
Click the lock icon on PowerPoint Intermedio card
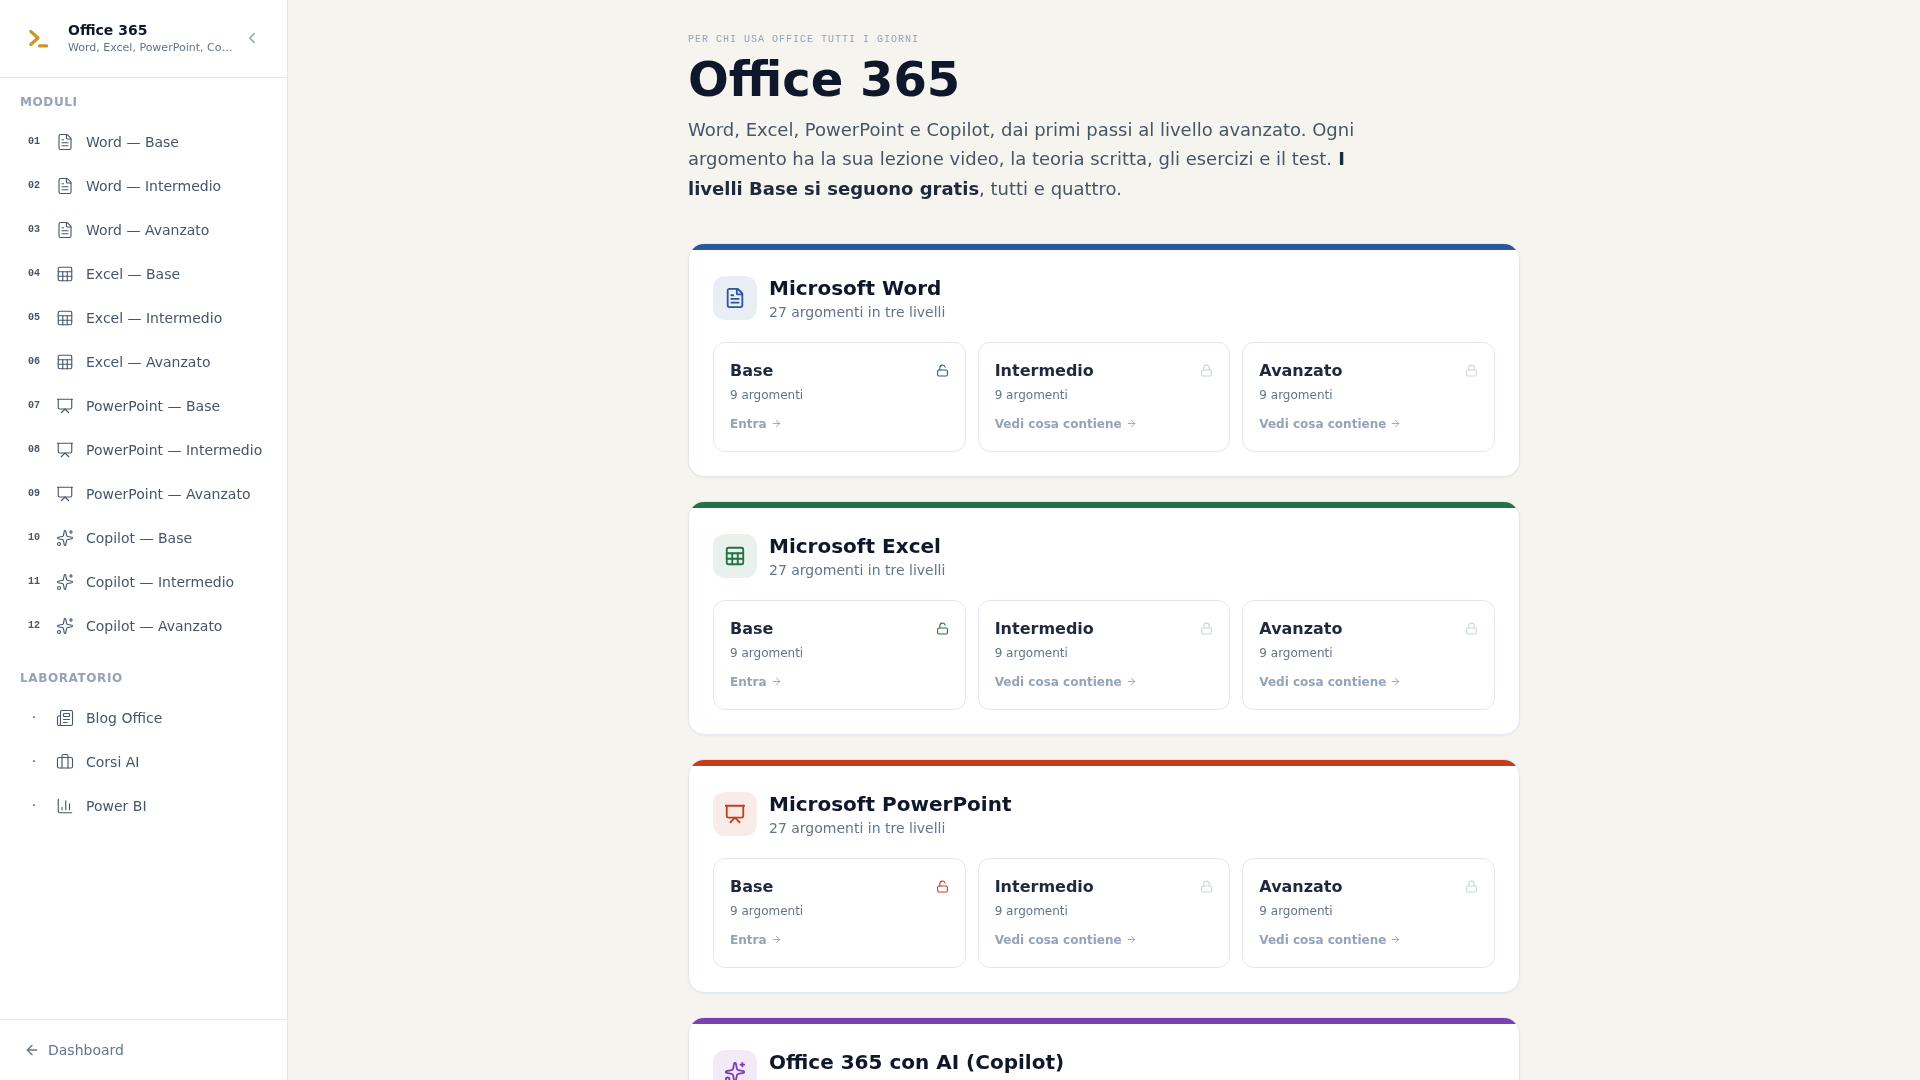[x=1206, y=887]
